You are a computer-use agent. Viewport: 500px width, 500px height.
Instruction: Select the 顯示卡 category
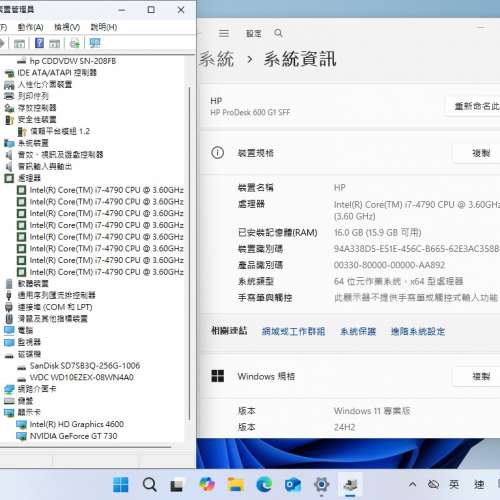(29, 412)
